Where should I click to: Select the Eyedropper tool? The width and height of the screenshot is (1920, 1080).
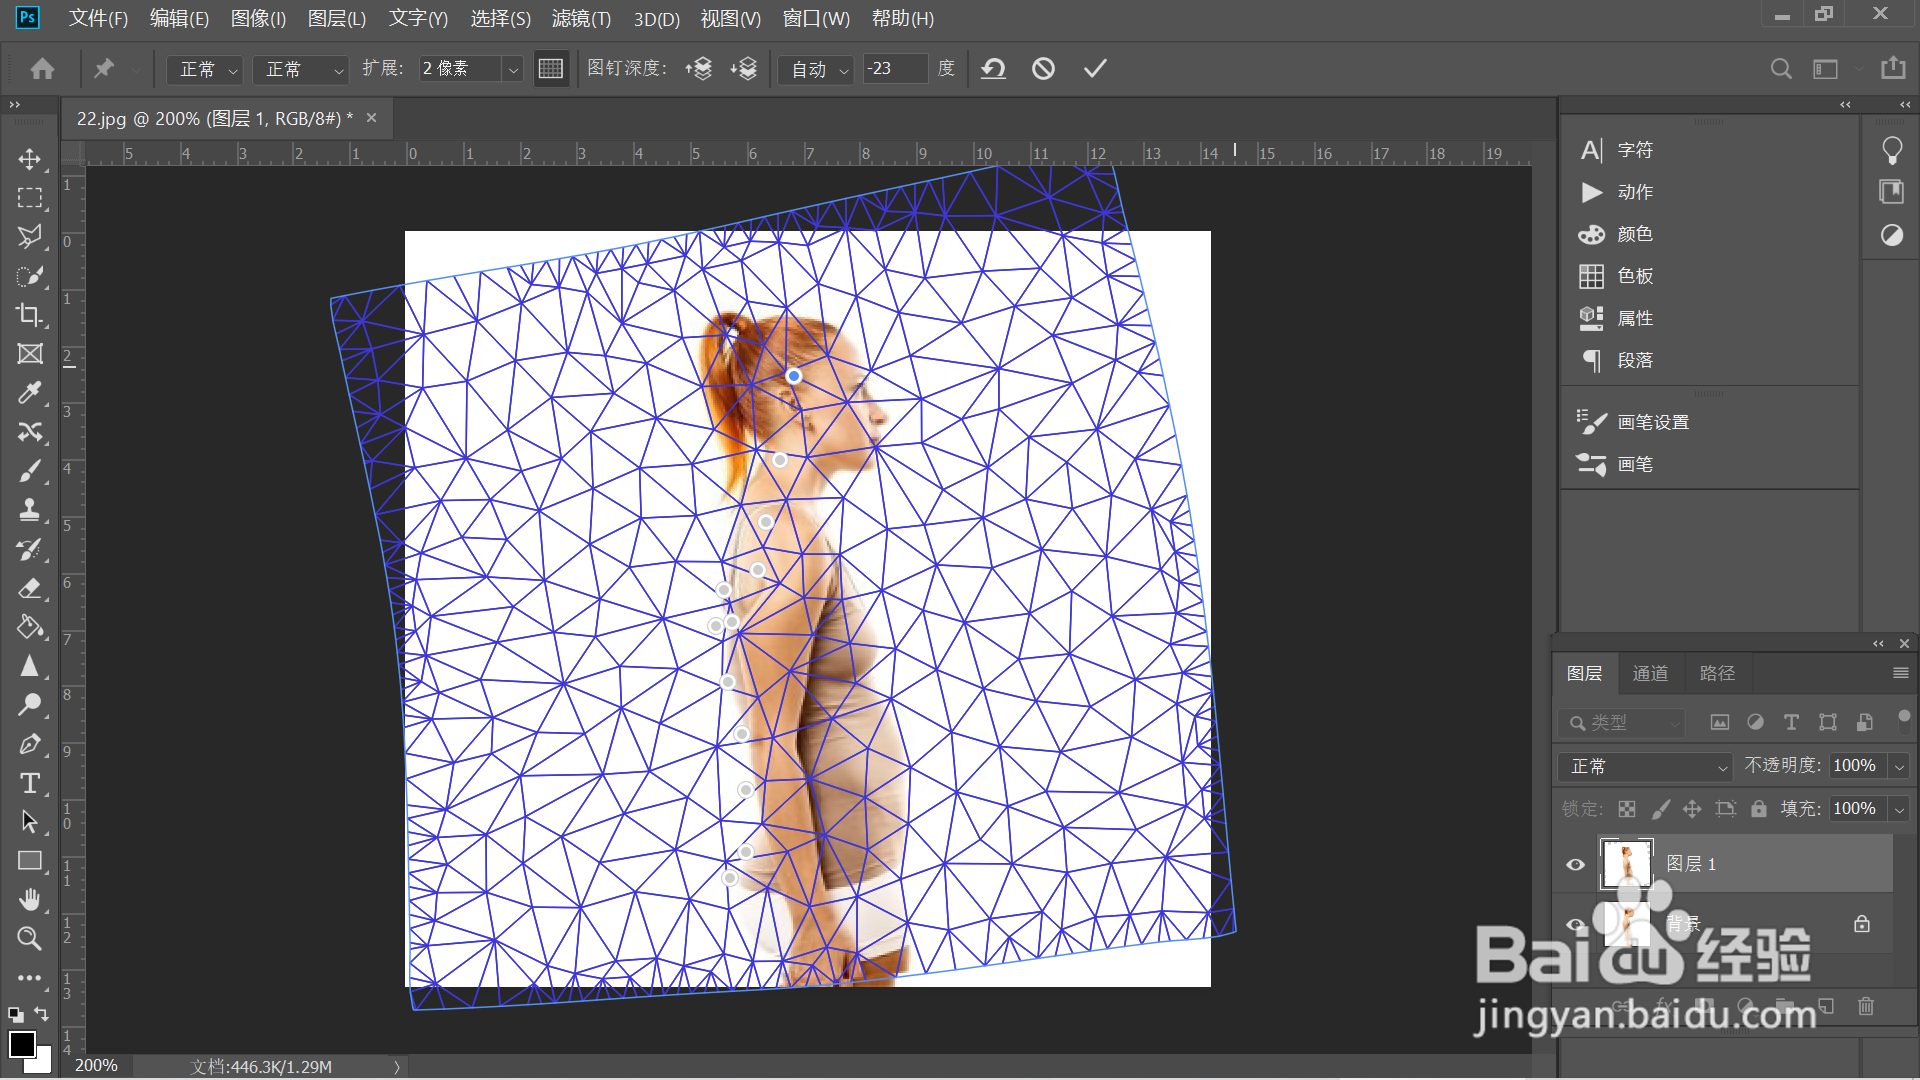pyautogui.click(x=30, y=393)
